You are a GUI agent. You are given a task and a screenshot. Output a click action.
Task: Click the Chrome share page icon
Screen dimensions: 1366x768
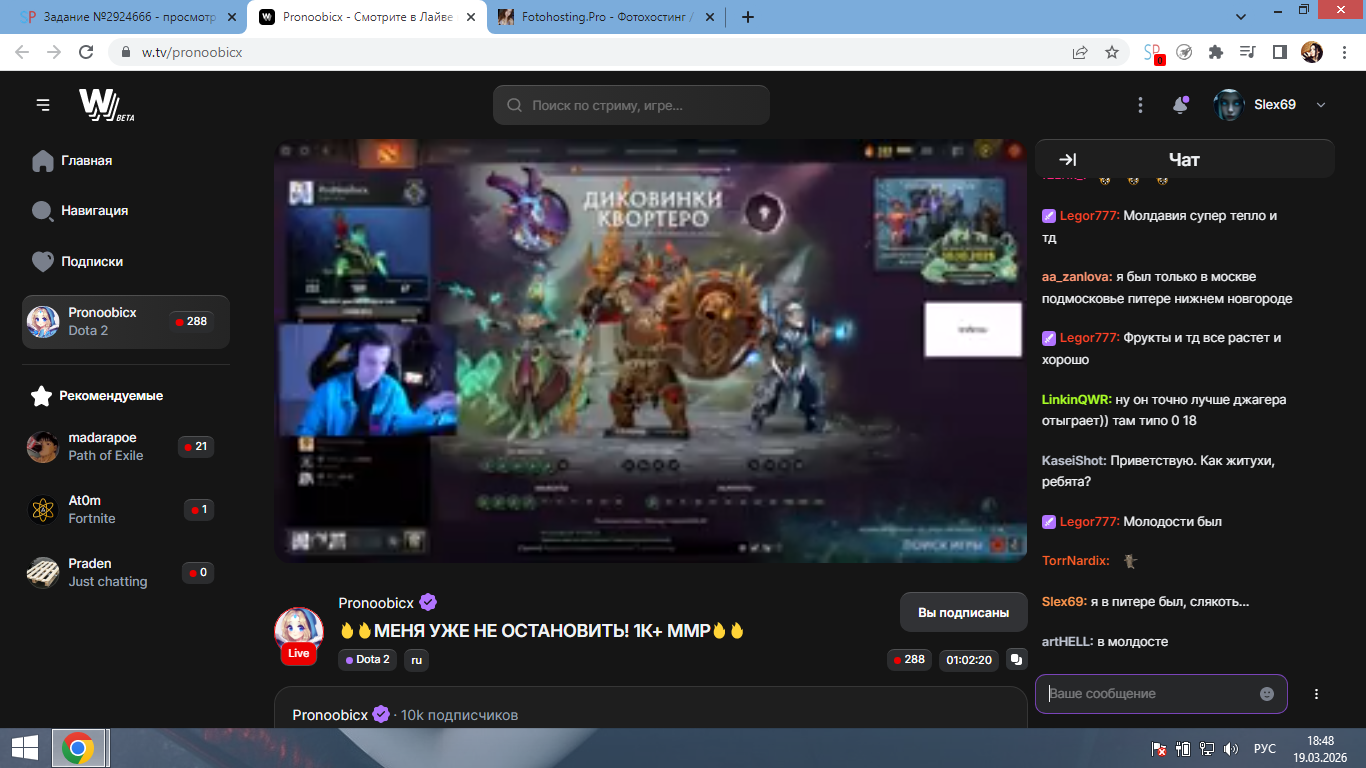[1080, 52]
